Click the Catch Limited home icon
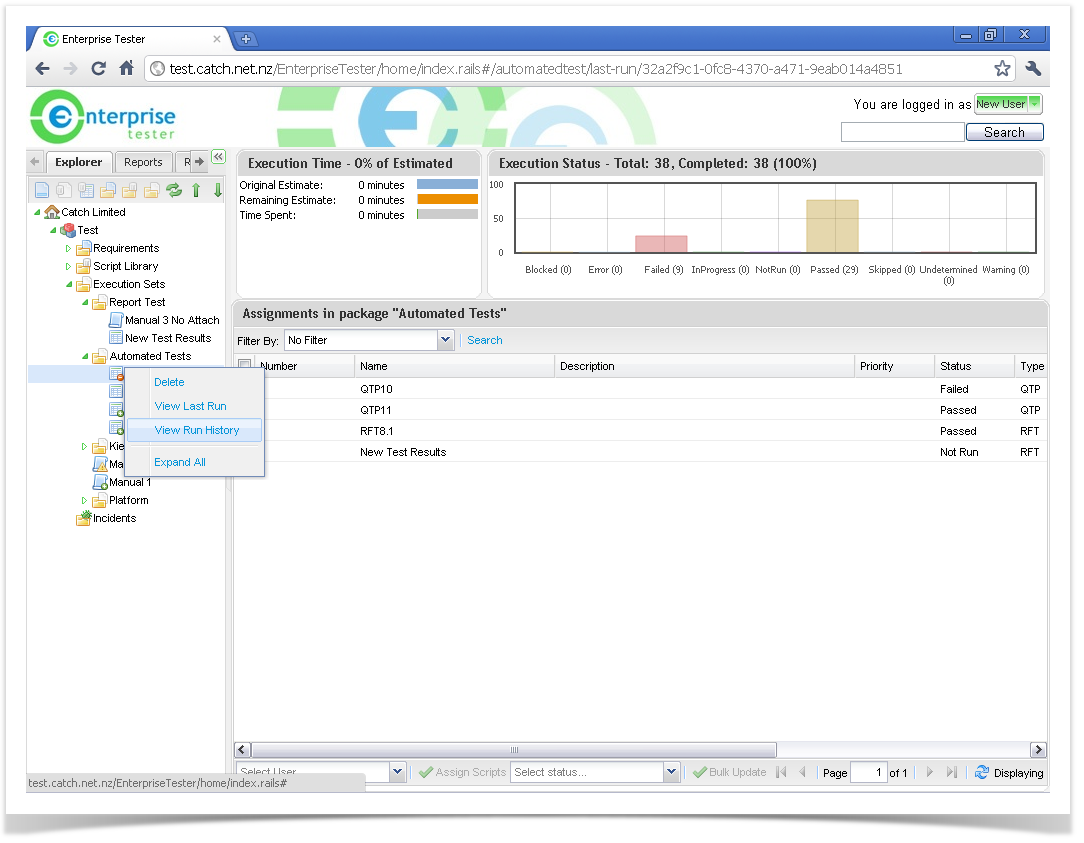This screenshot has height=843, width=1084. coord(52,212)
